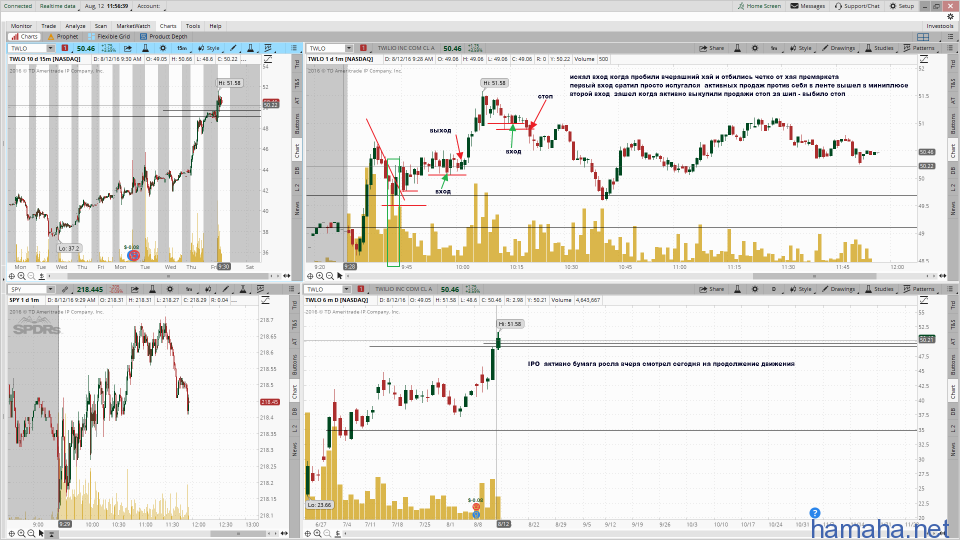Open Studies in the top-right TWLO chart toolbar
This screenshot has height=540, width=960.
pyautogui.click(x=879, y=48)
